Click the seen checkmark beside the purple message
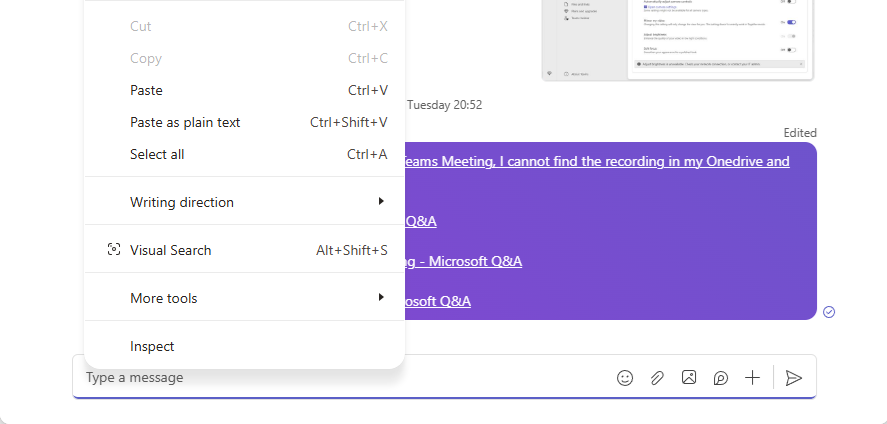 pos(829,311)
